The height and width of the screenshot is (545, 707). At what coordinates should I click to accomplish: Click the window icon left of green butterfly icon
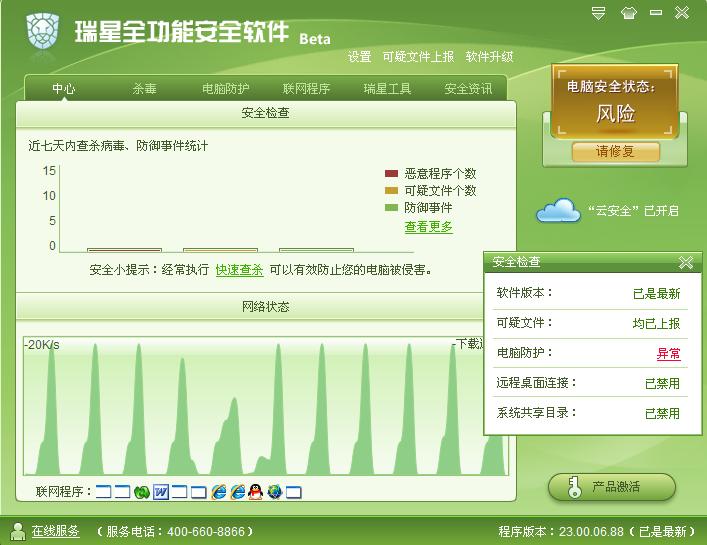[122, 492]
